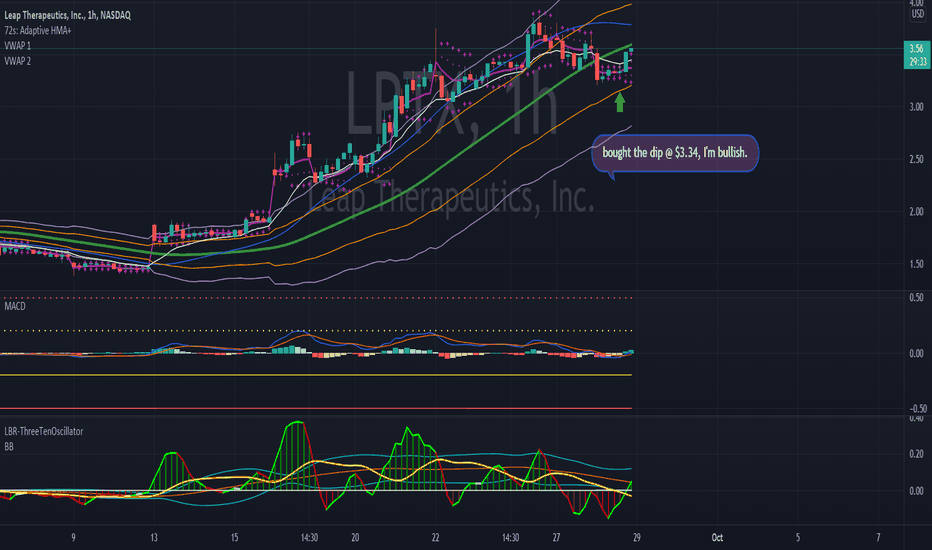The image size is (932, 550).
Task: Select the VWAP 2 indicator label
Action: [x=17, y=61]
